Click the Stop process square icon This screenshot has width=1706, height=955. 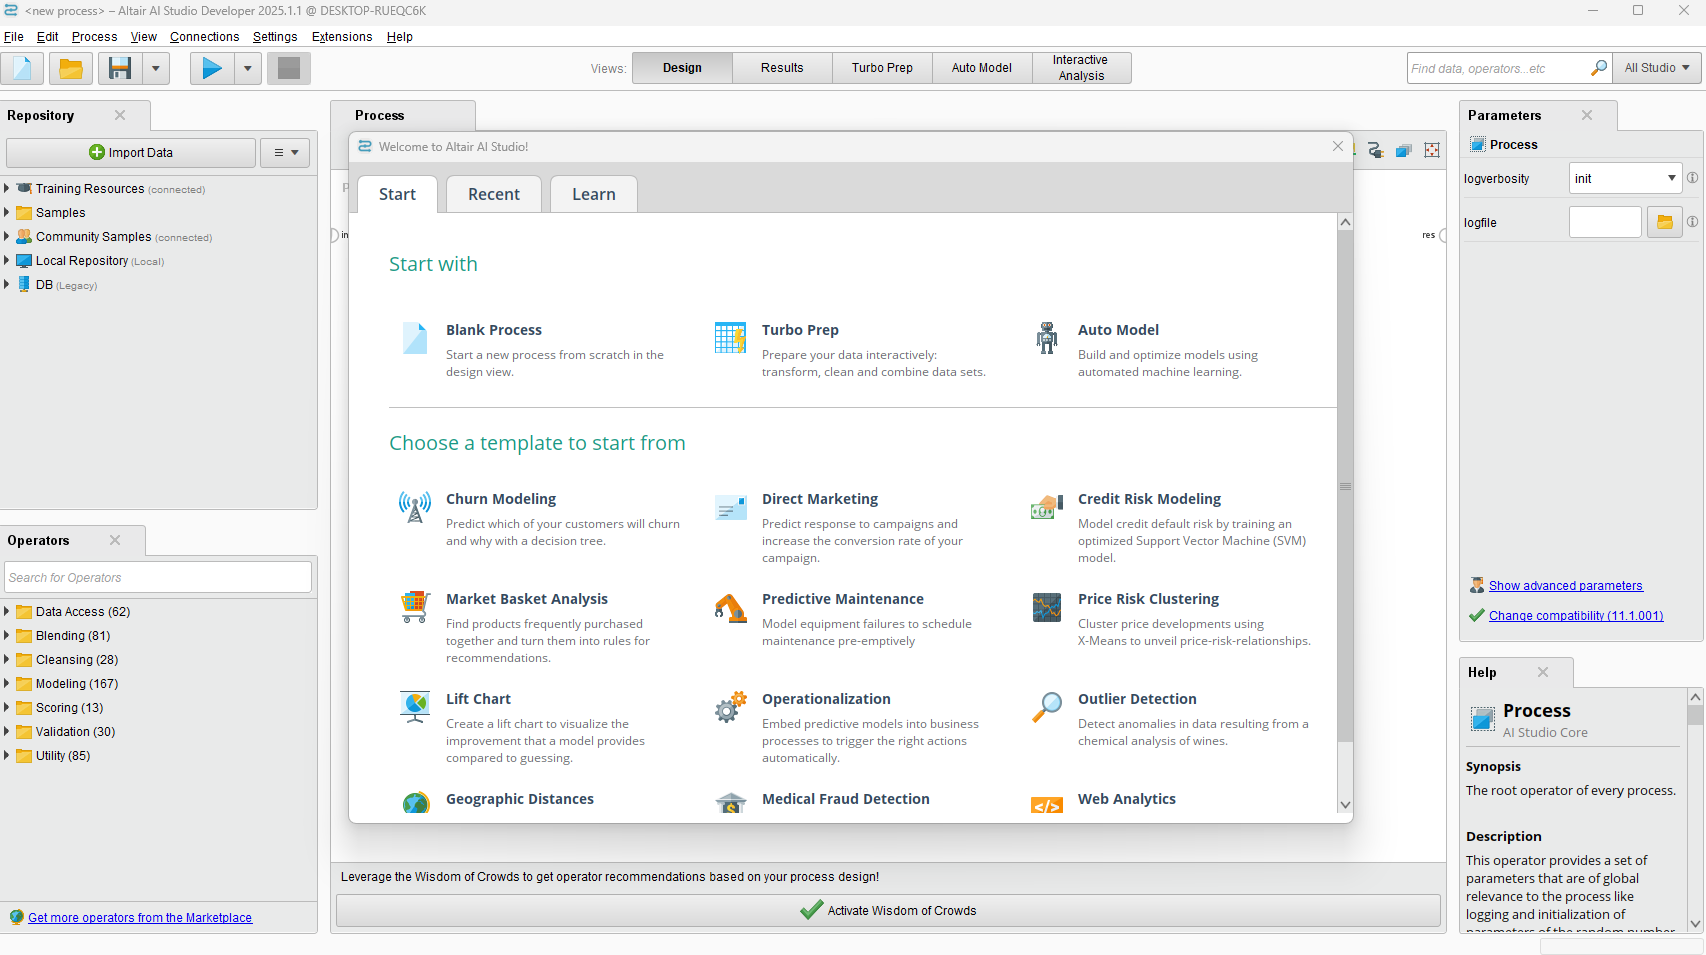click(x=289, y=68)
